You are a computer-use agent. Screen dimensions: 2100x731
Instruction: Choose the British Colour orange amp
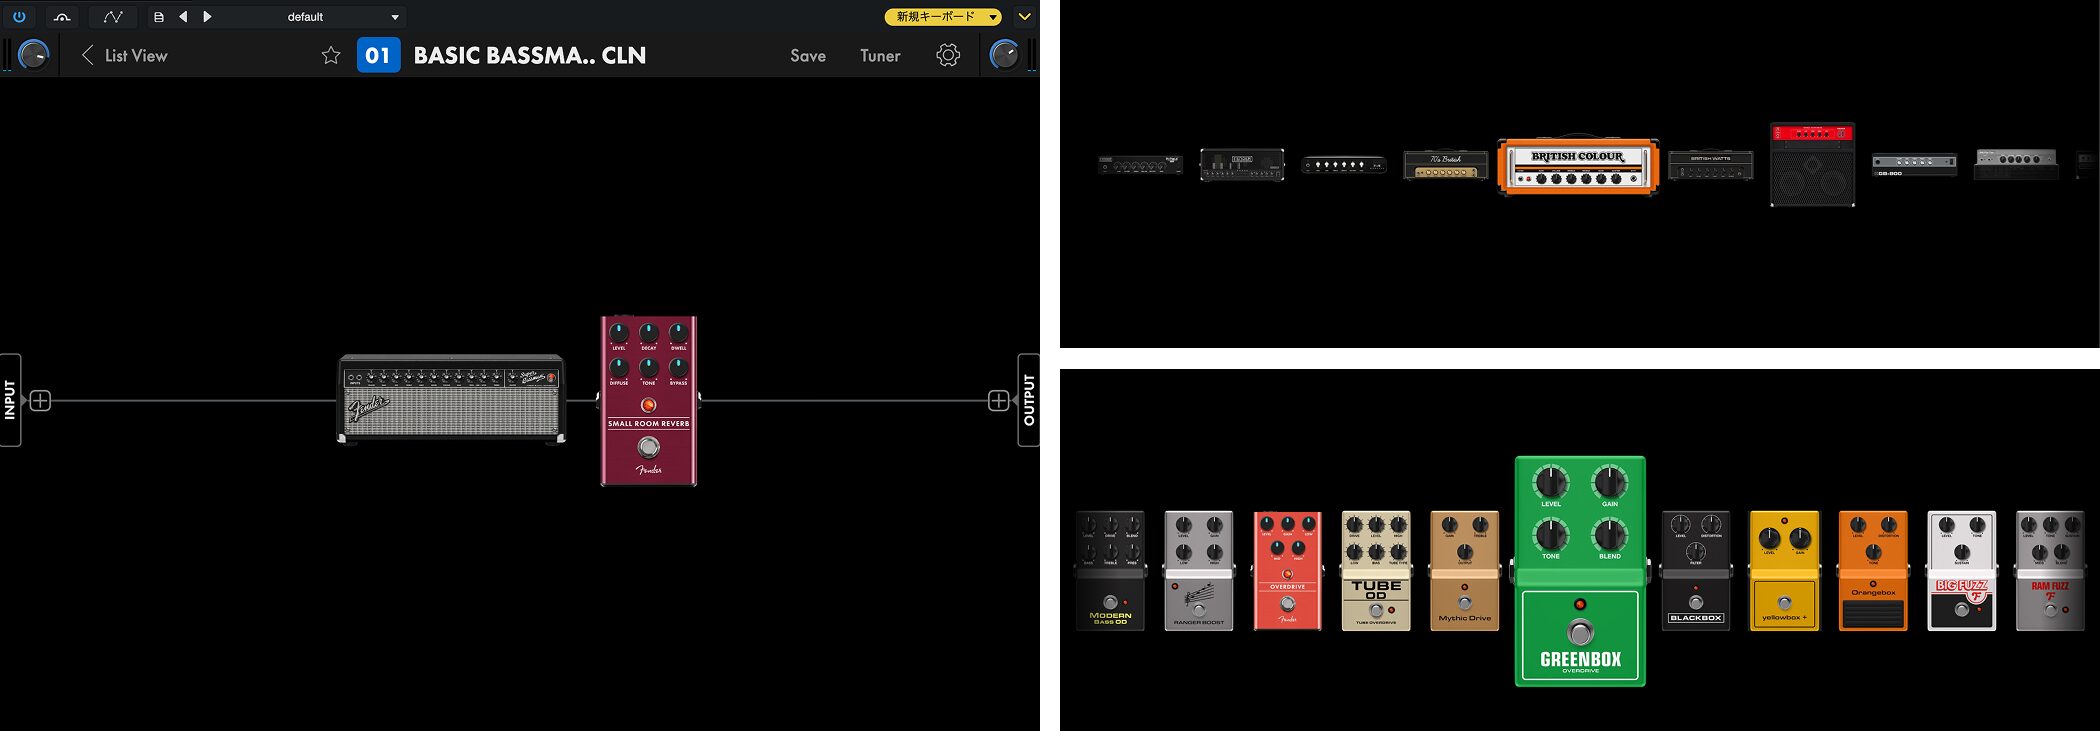pos(1578,166)
